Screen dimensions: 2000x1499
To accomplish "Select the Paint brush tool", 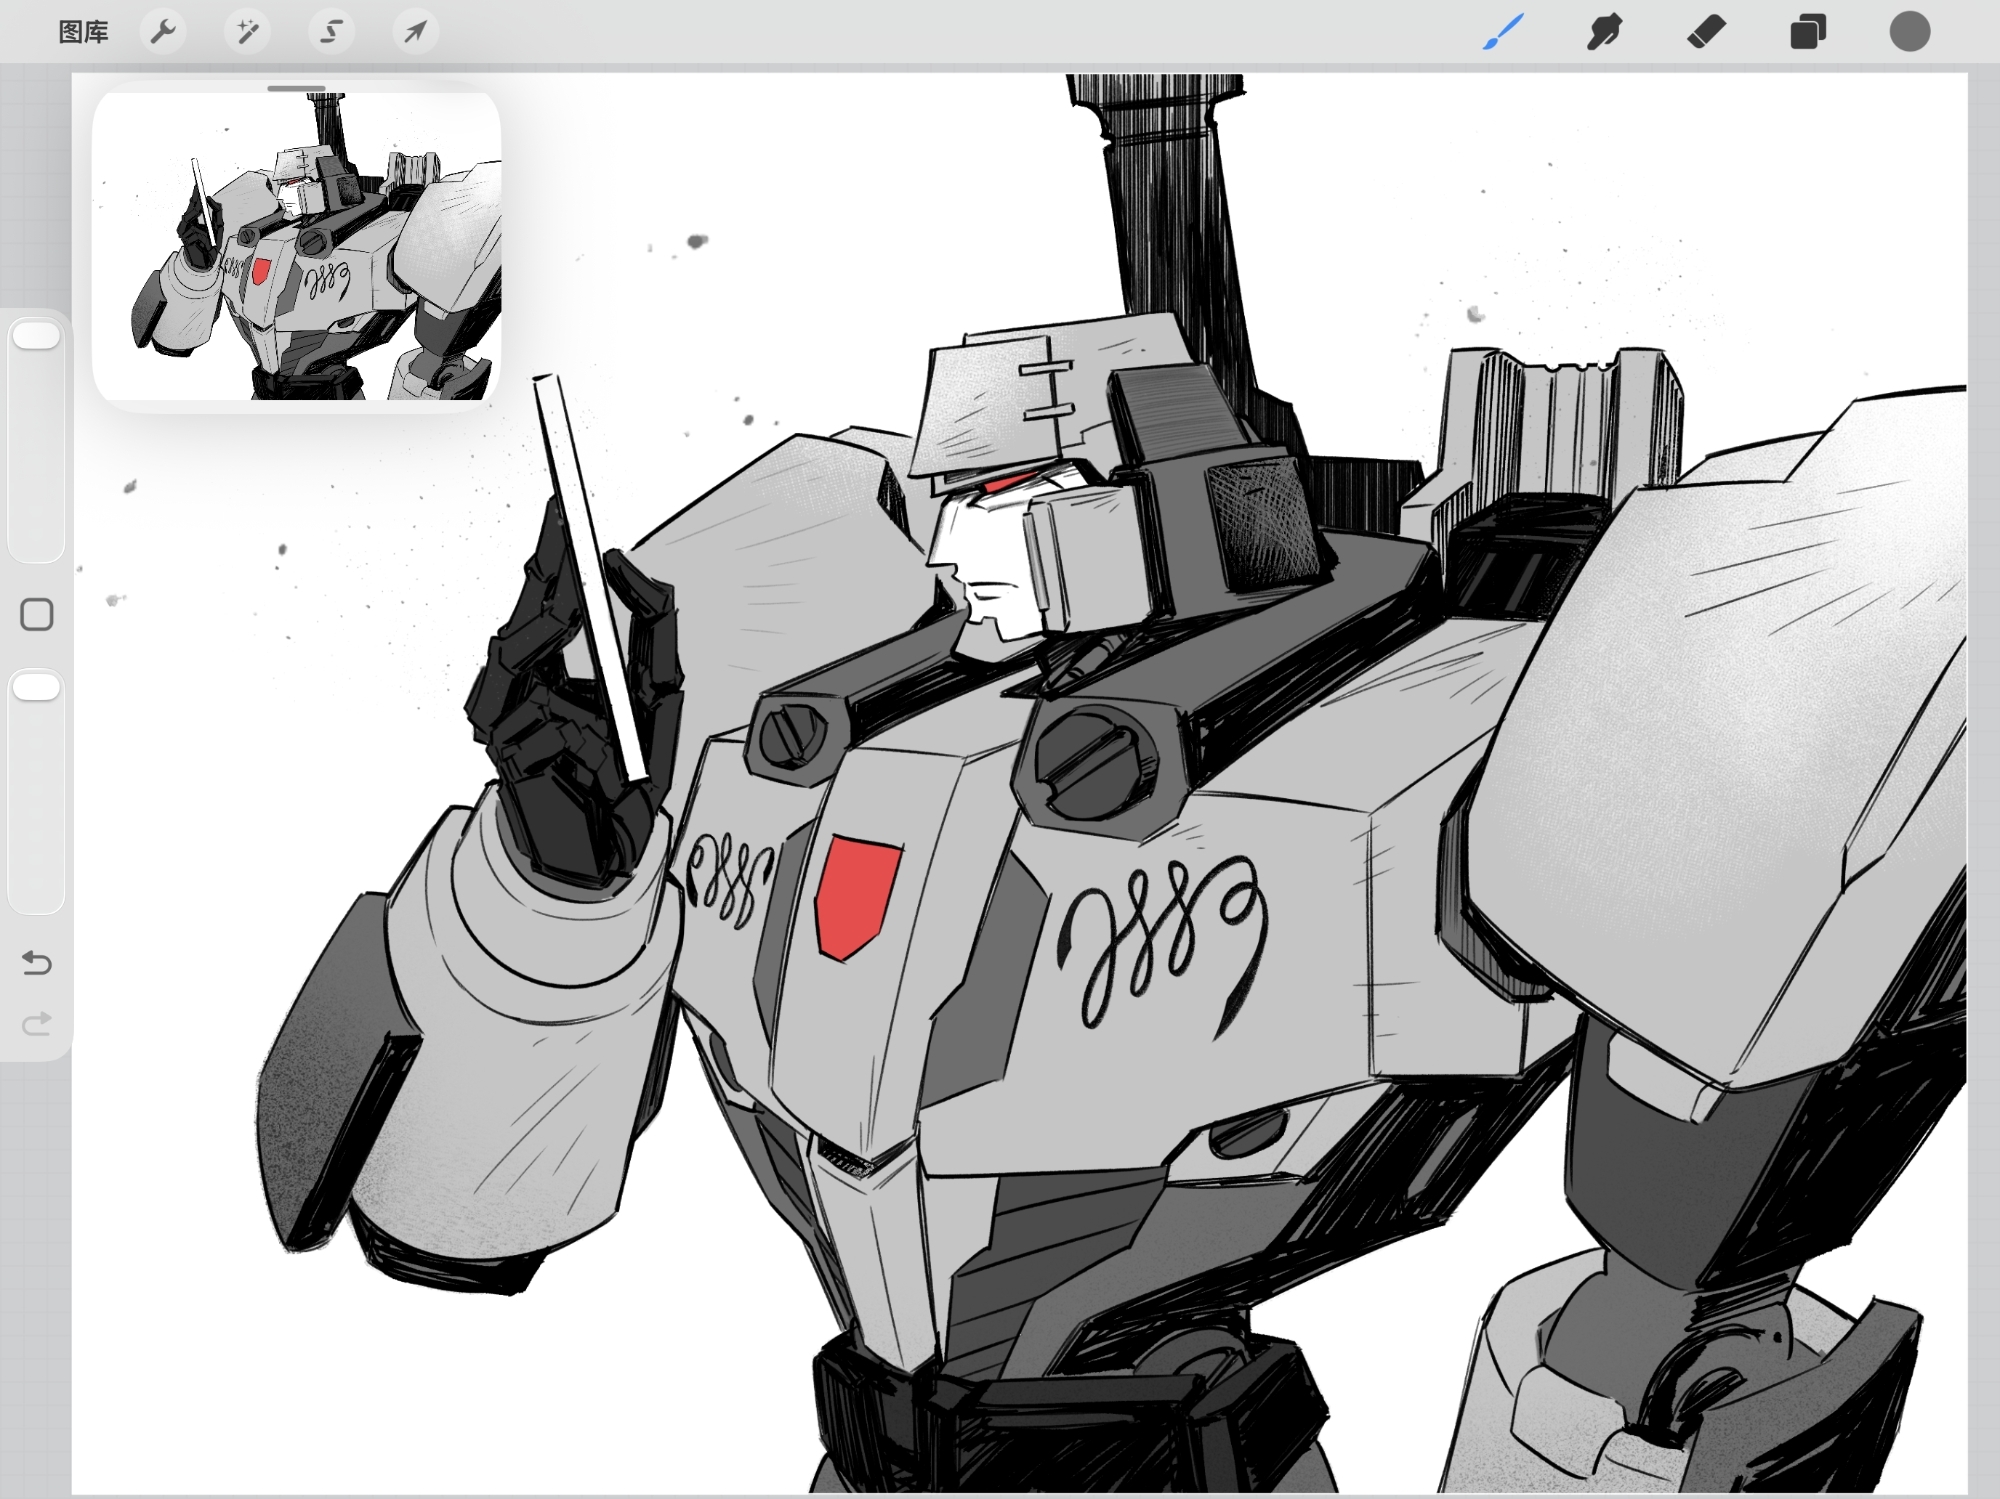I will tap(1503, 32).
